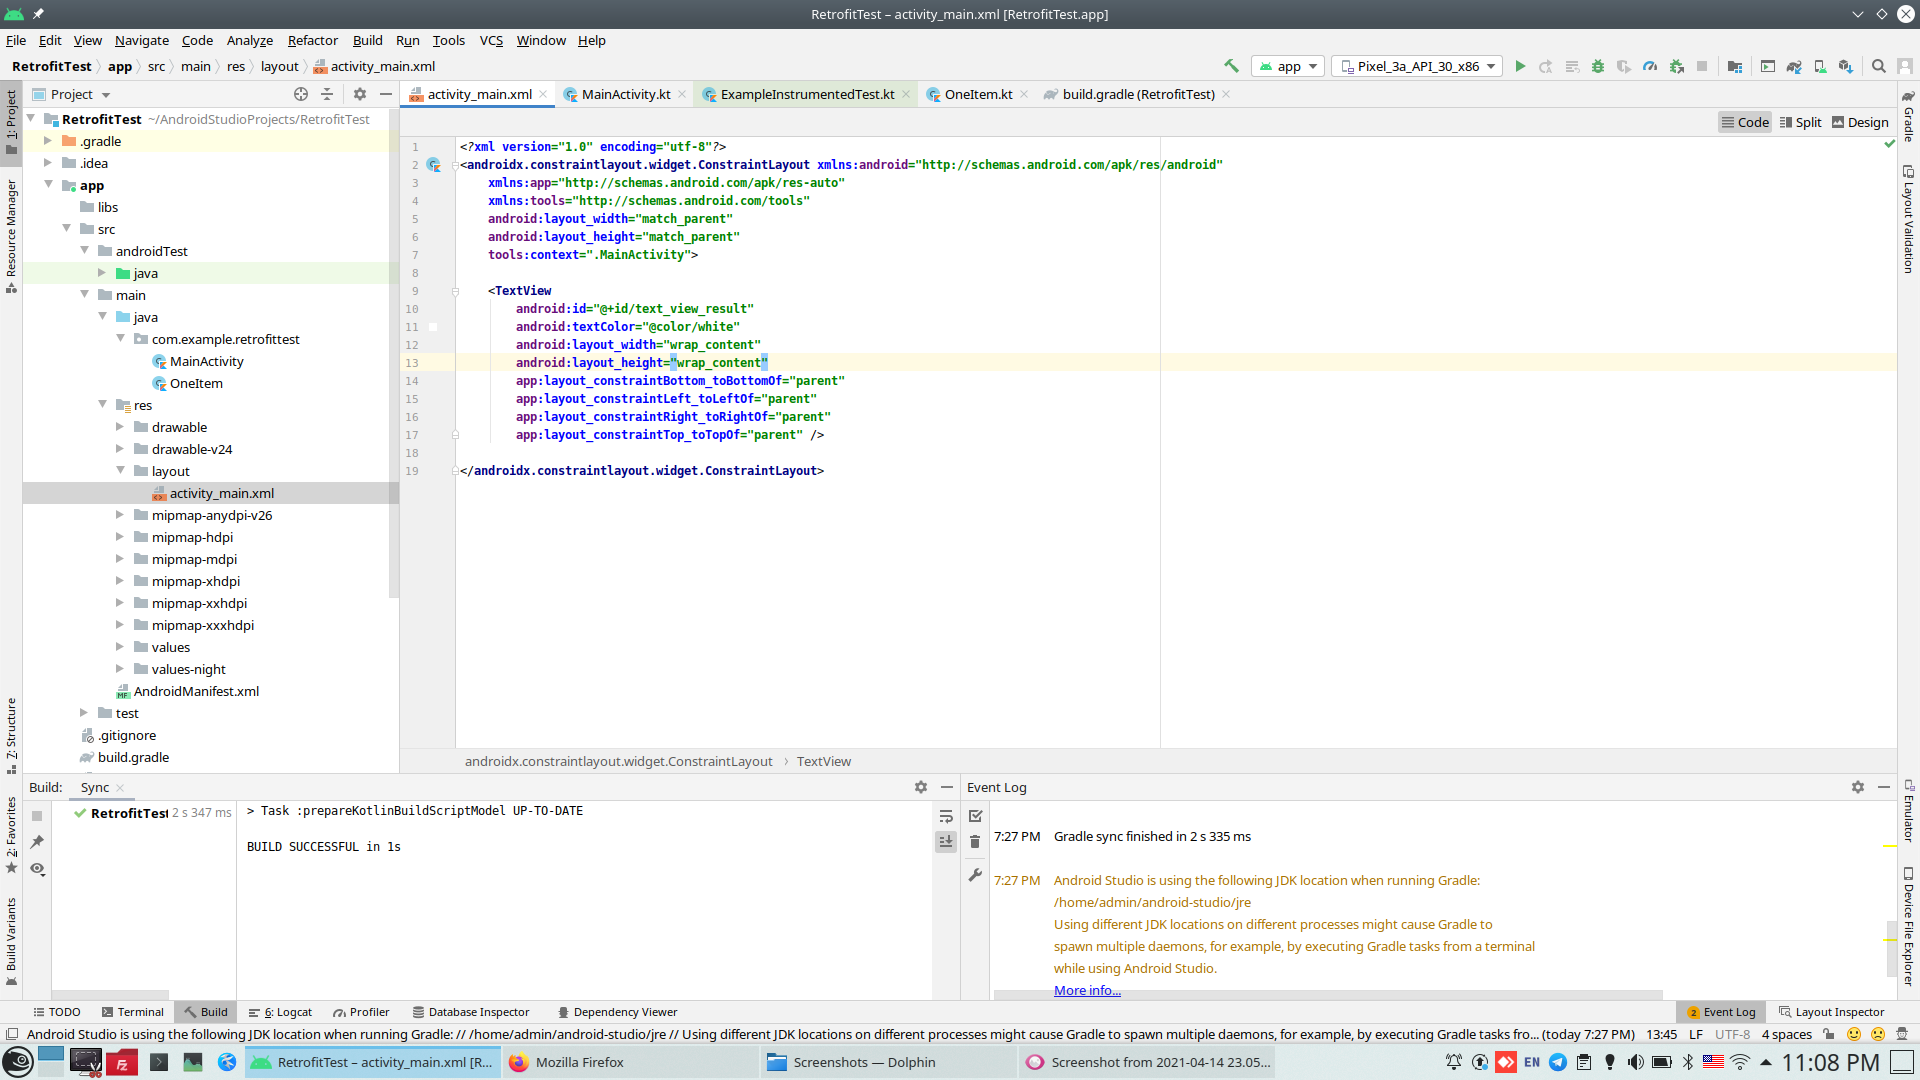The image size is (1920, 1080).
Task: Open the Logcat tool window button
Action: click(x=281, y=1012)
